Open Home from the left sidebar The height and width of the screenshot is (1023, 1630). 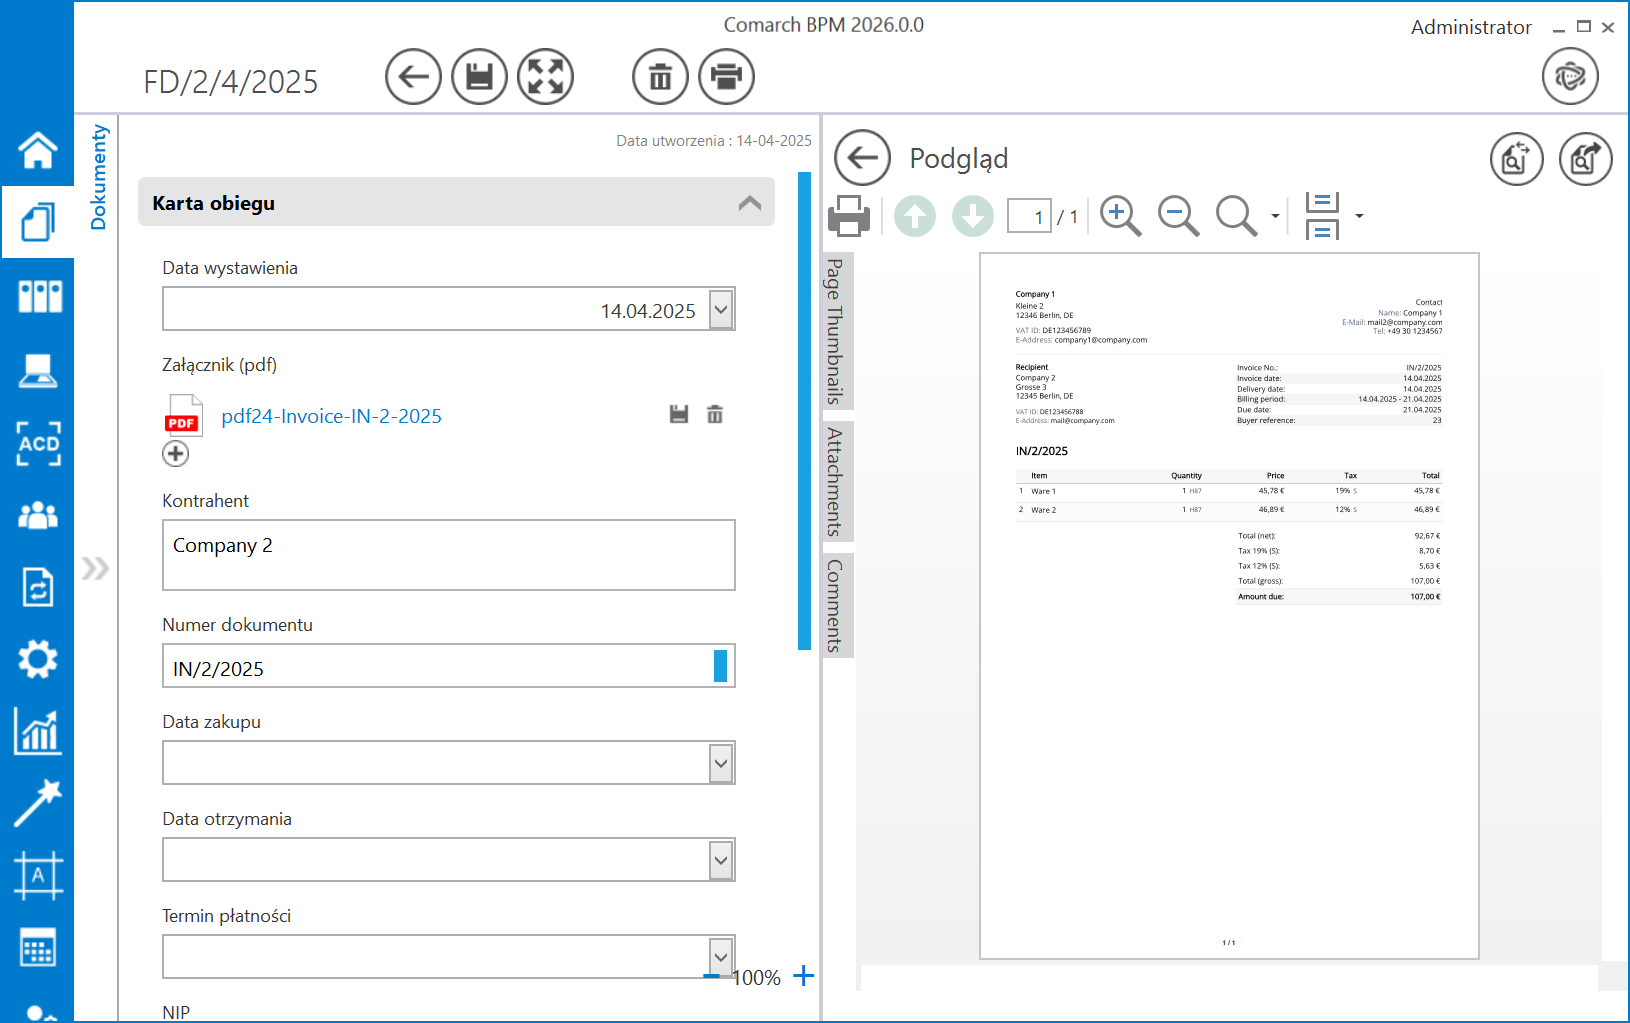pyautogui.click(x=38, y=151)
